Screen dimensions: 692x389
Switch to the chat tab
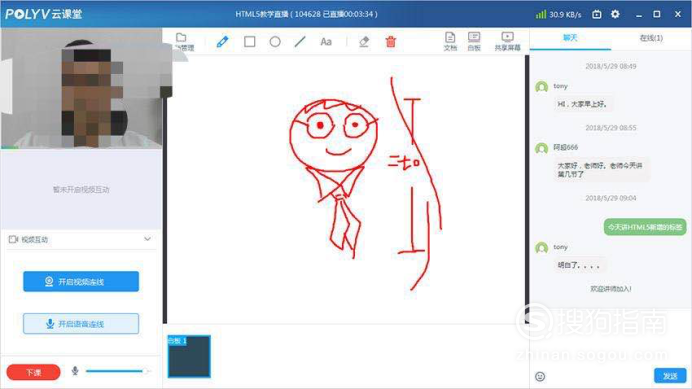(x=570, y=38)
